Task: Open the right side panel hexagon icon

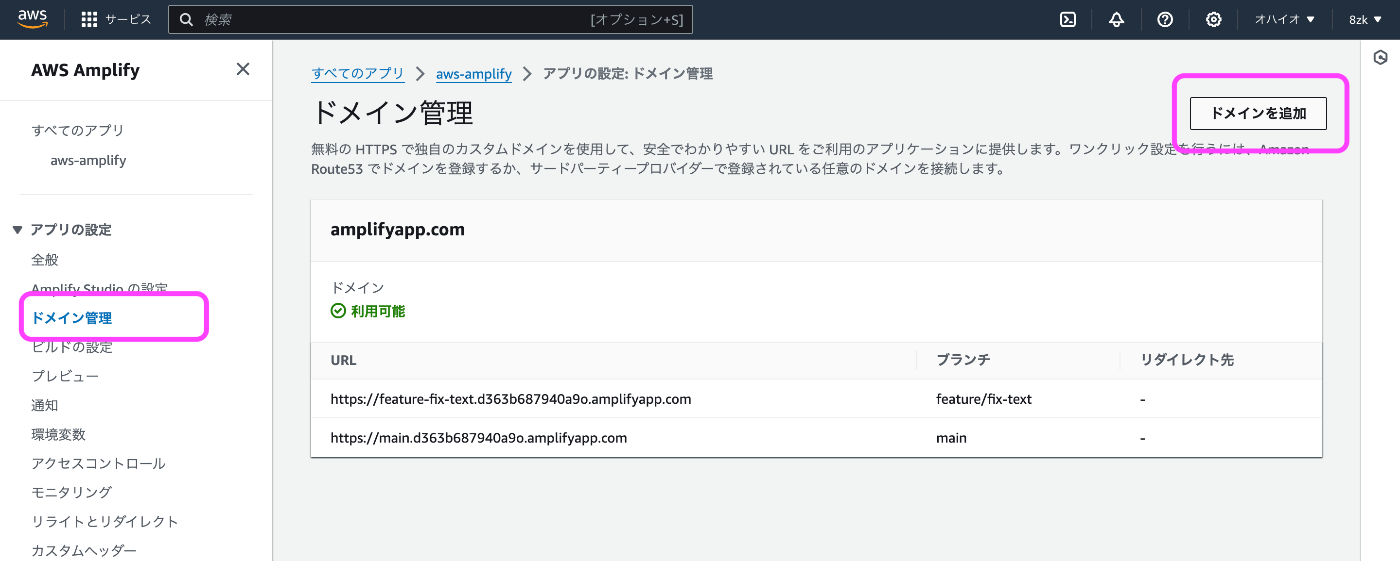Action: (x=1380, y=58)
